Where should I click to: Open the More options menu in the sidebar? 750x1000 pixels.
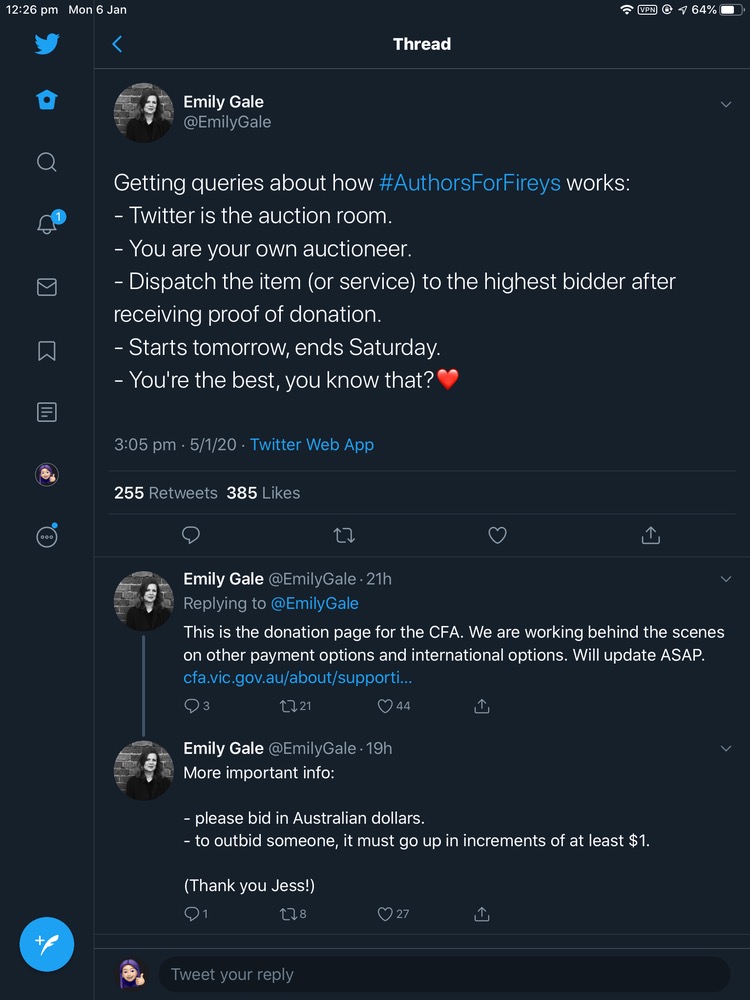pos(47,537)
